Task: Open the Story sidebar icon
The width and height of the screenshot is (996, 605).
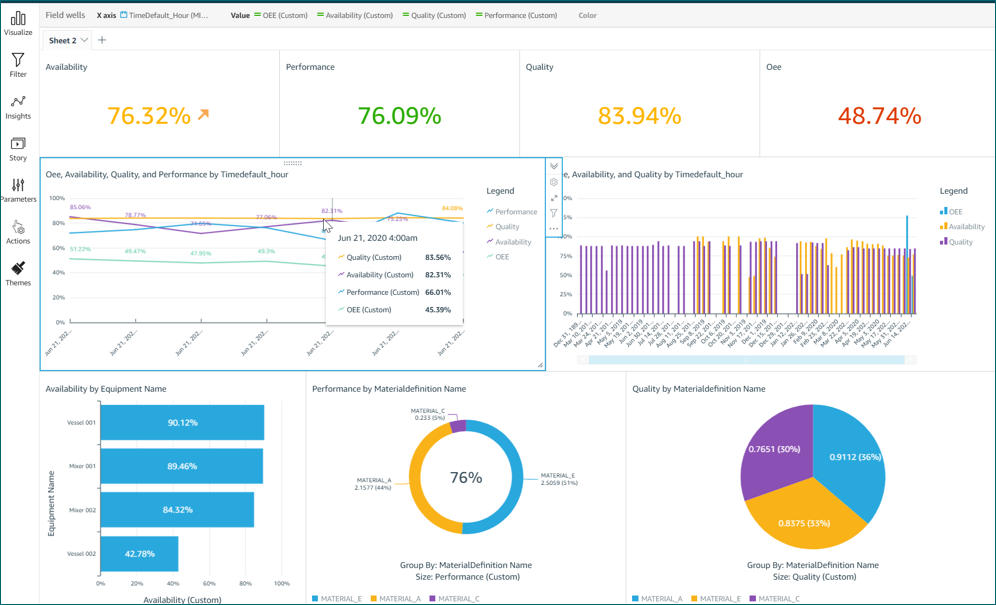Action: [18, 149]
